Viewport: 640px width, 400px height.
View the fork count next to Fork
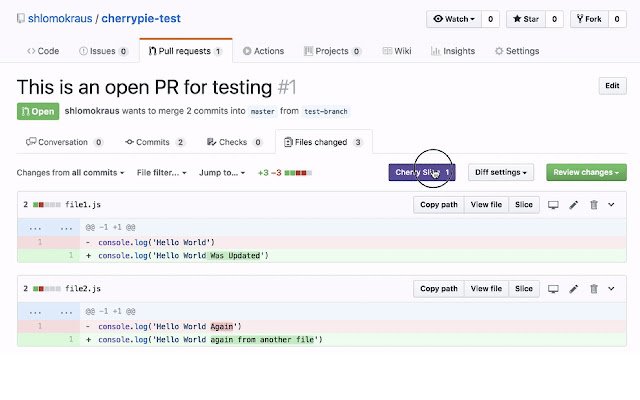[617, 19]
